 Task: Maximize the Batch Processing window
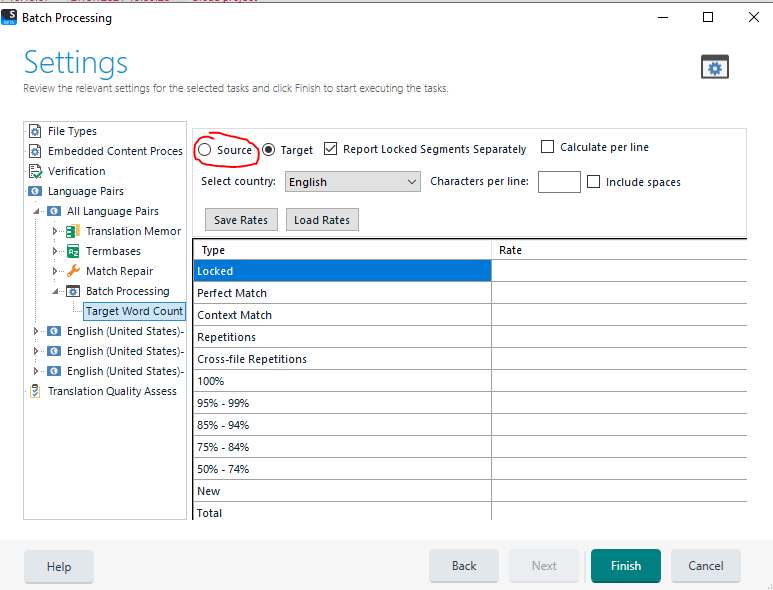pyautogui.click(x=708, y=17)
